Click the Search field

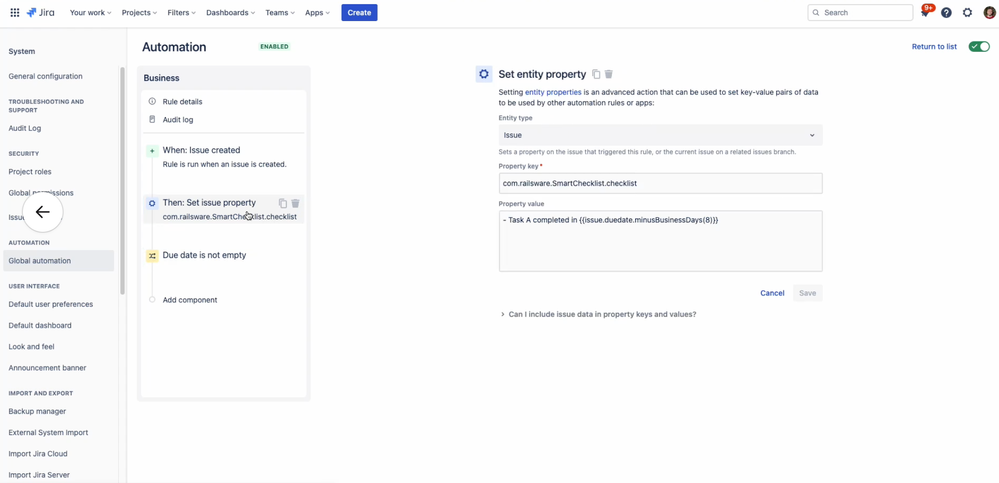click(860, 13)
